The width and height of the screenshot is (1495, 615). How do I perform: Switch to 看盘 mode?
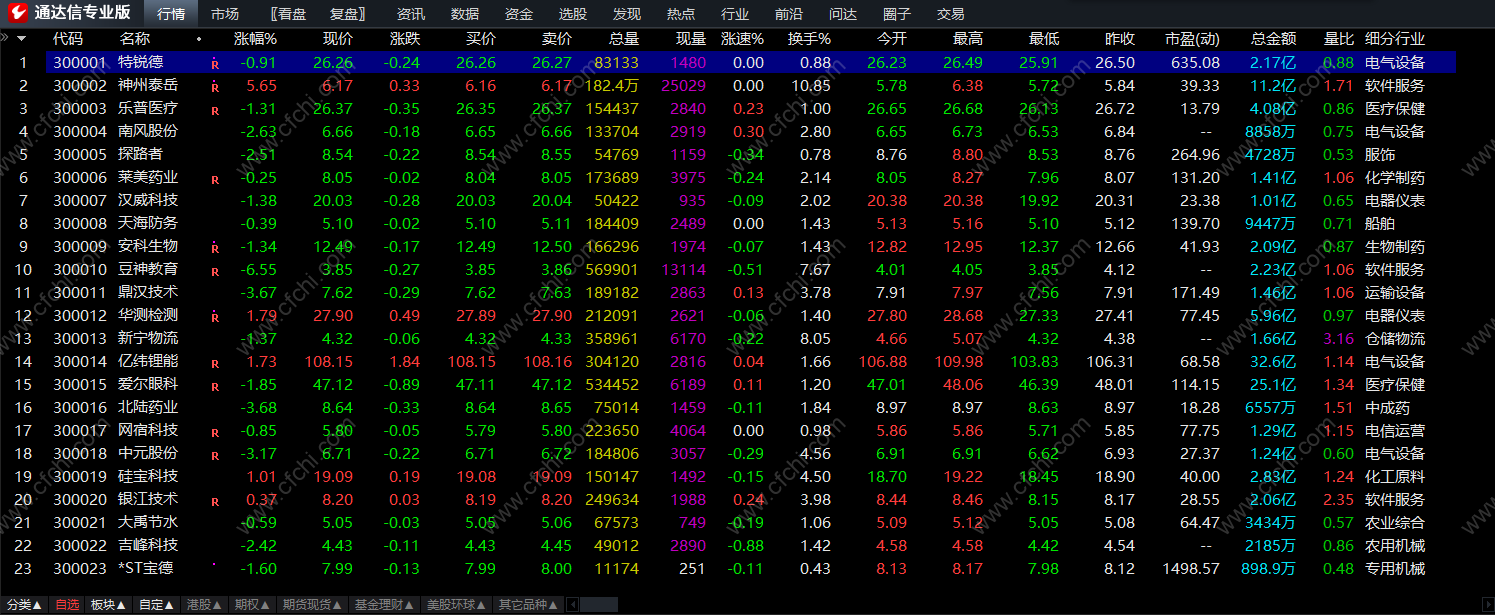[290, 14]
